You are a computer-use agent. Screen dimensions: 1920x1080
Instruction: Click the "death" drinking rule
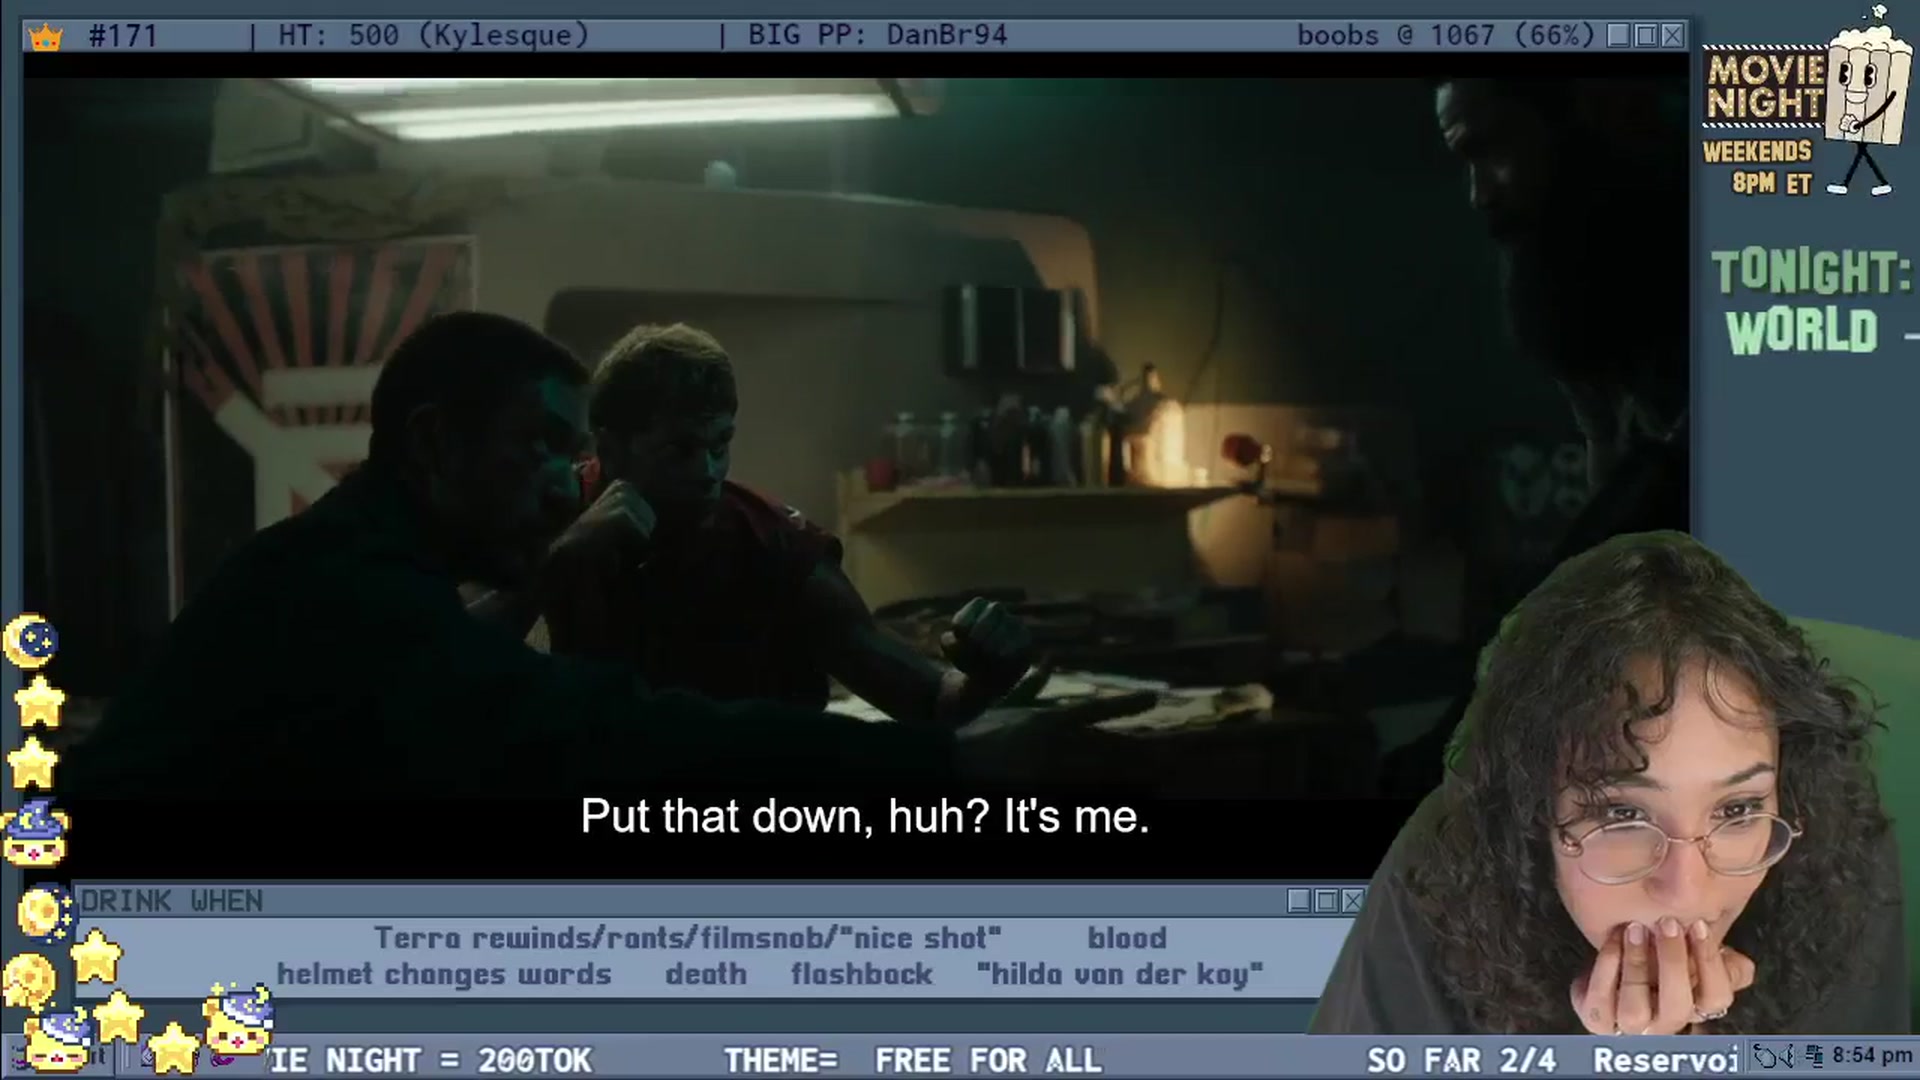click(x=706, y=974)
